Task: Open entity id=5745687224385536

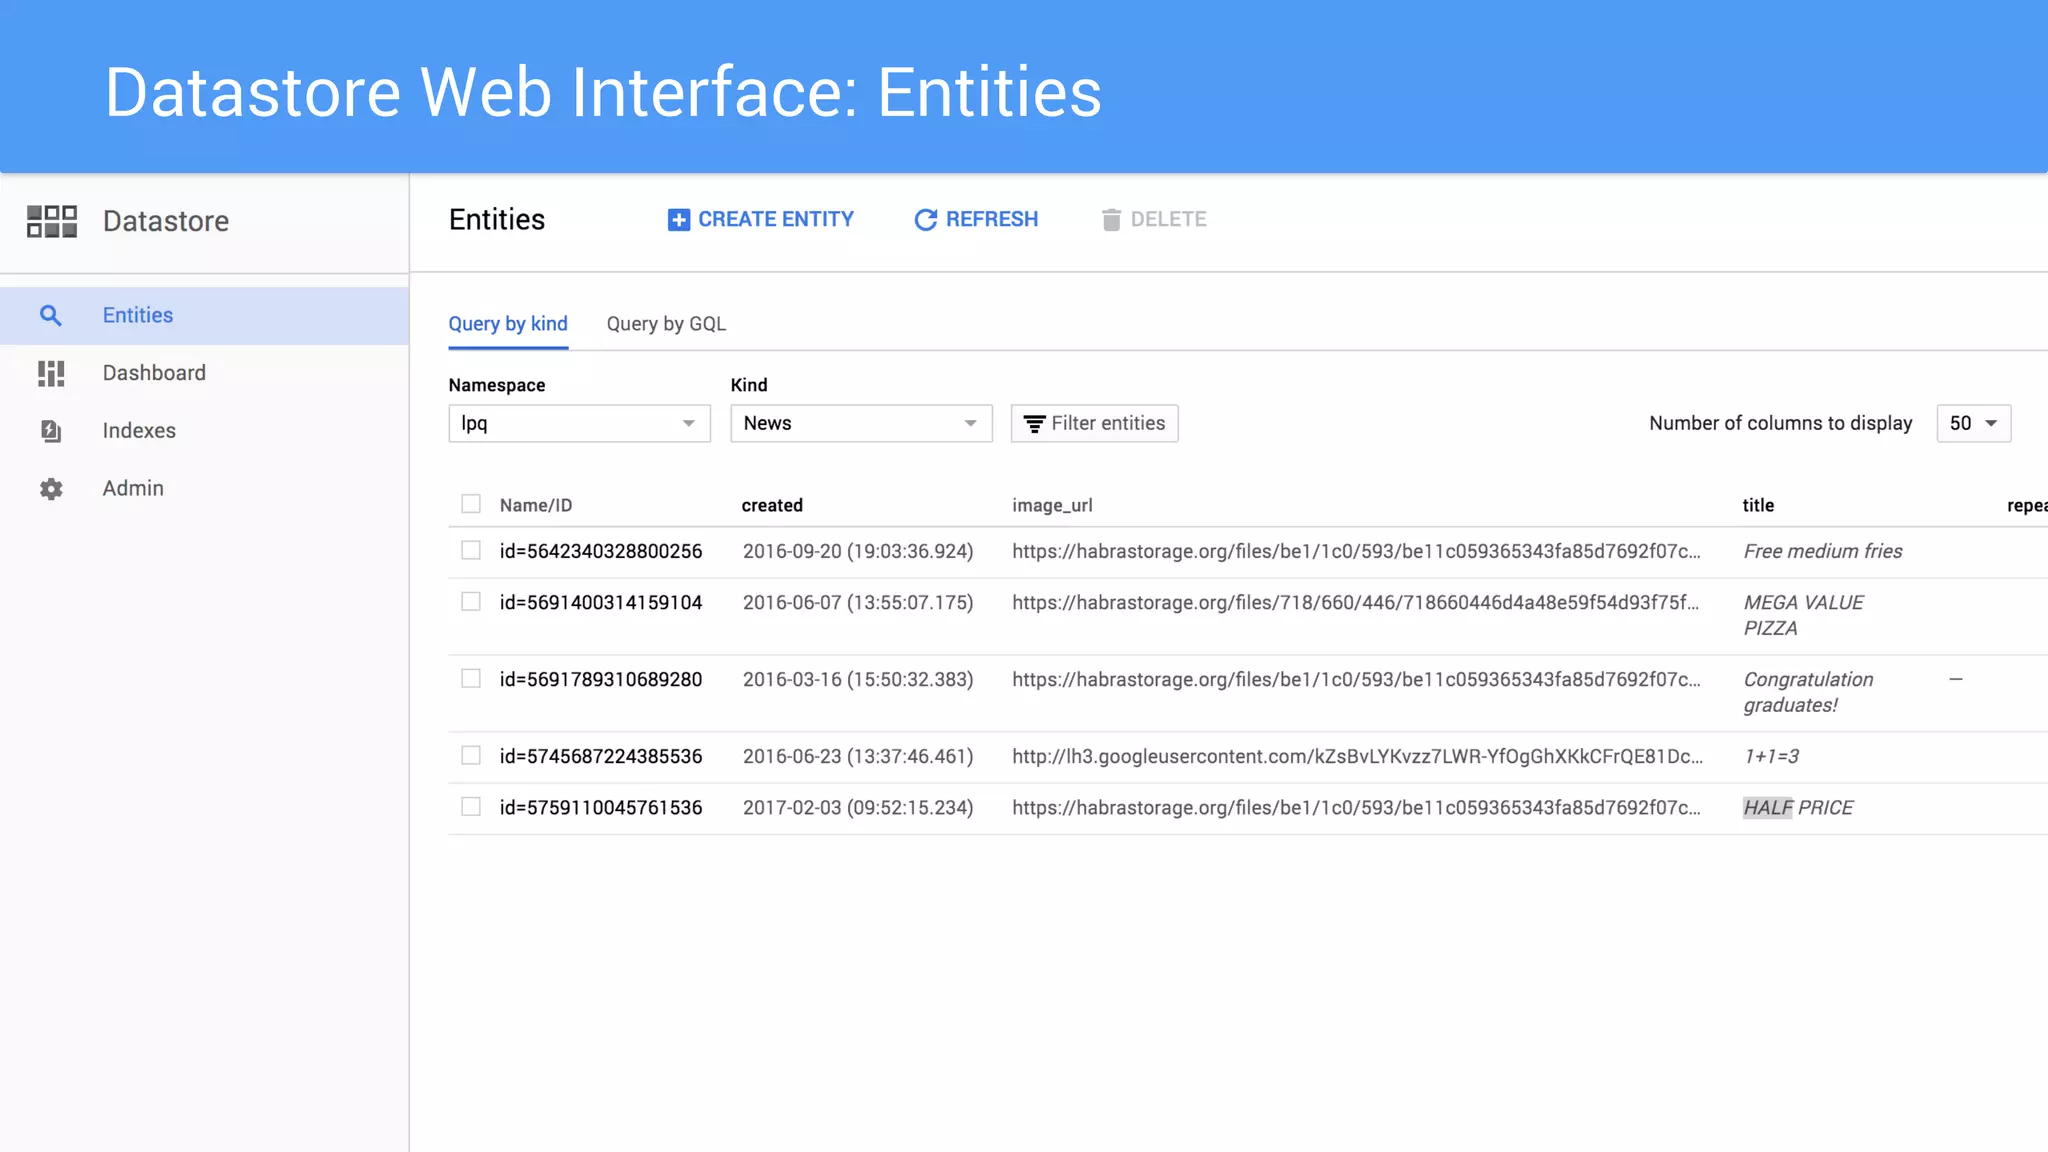Action: (601, 757)
